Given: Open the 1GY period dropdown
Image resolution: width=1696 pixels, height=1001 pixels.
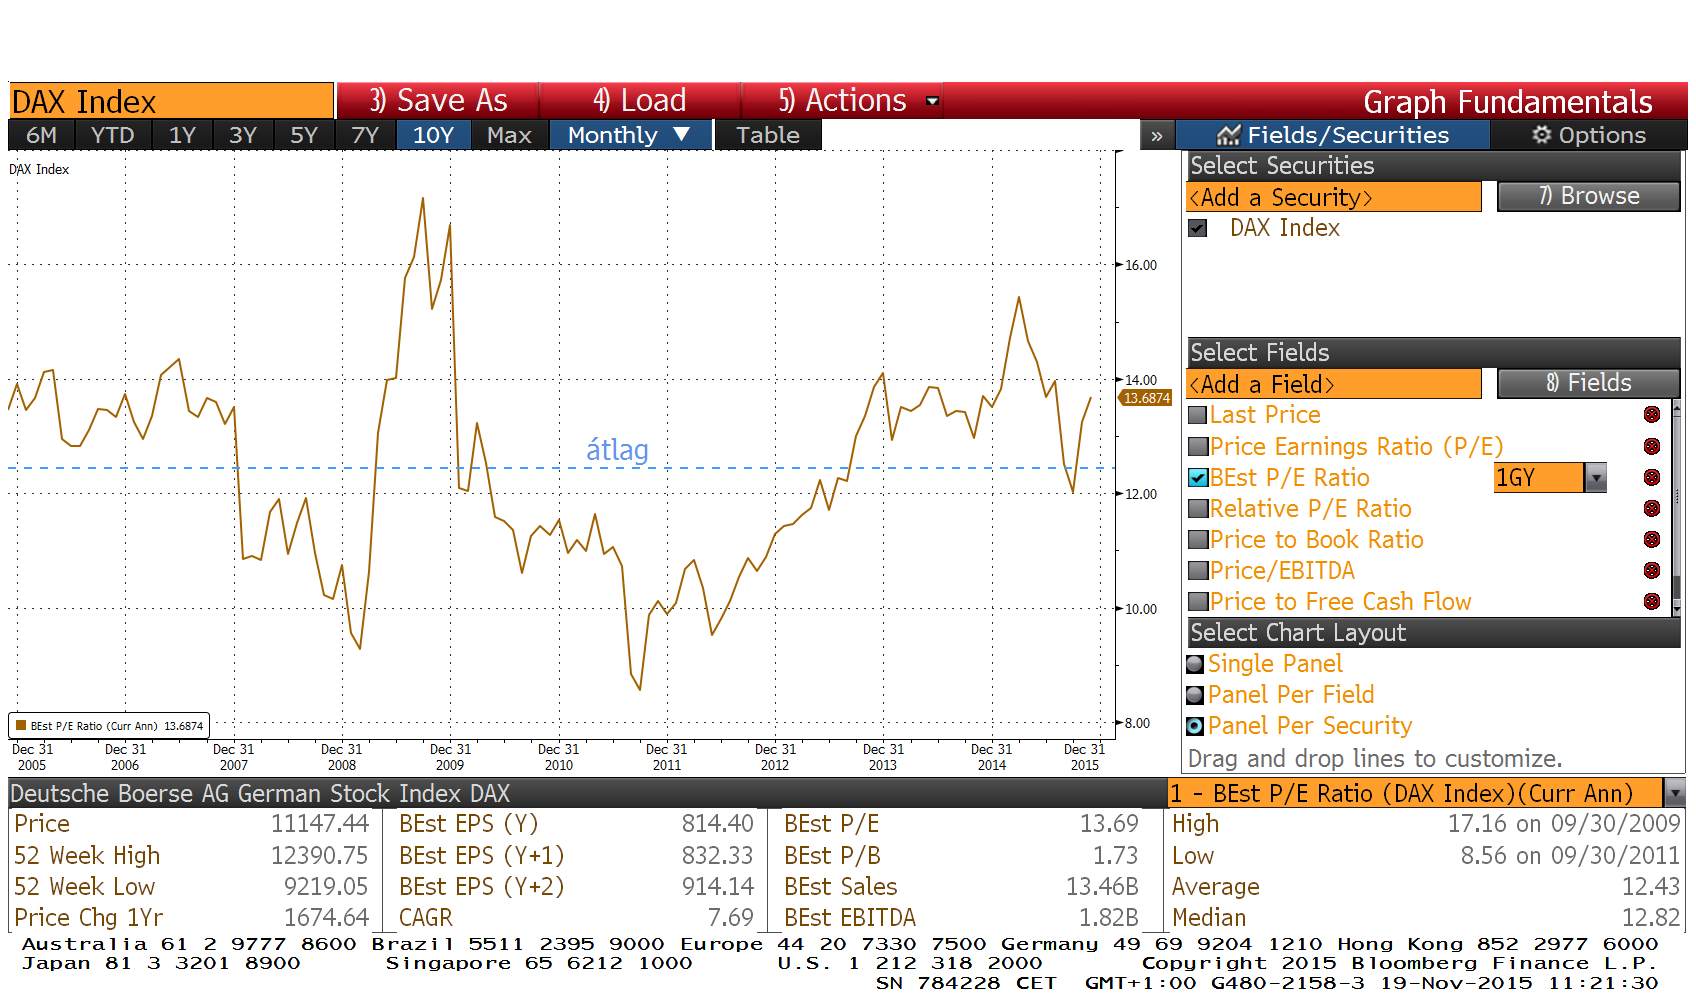Looking at the screenshot, I should pyautogui.click(x=1596, y=478).
